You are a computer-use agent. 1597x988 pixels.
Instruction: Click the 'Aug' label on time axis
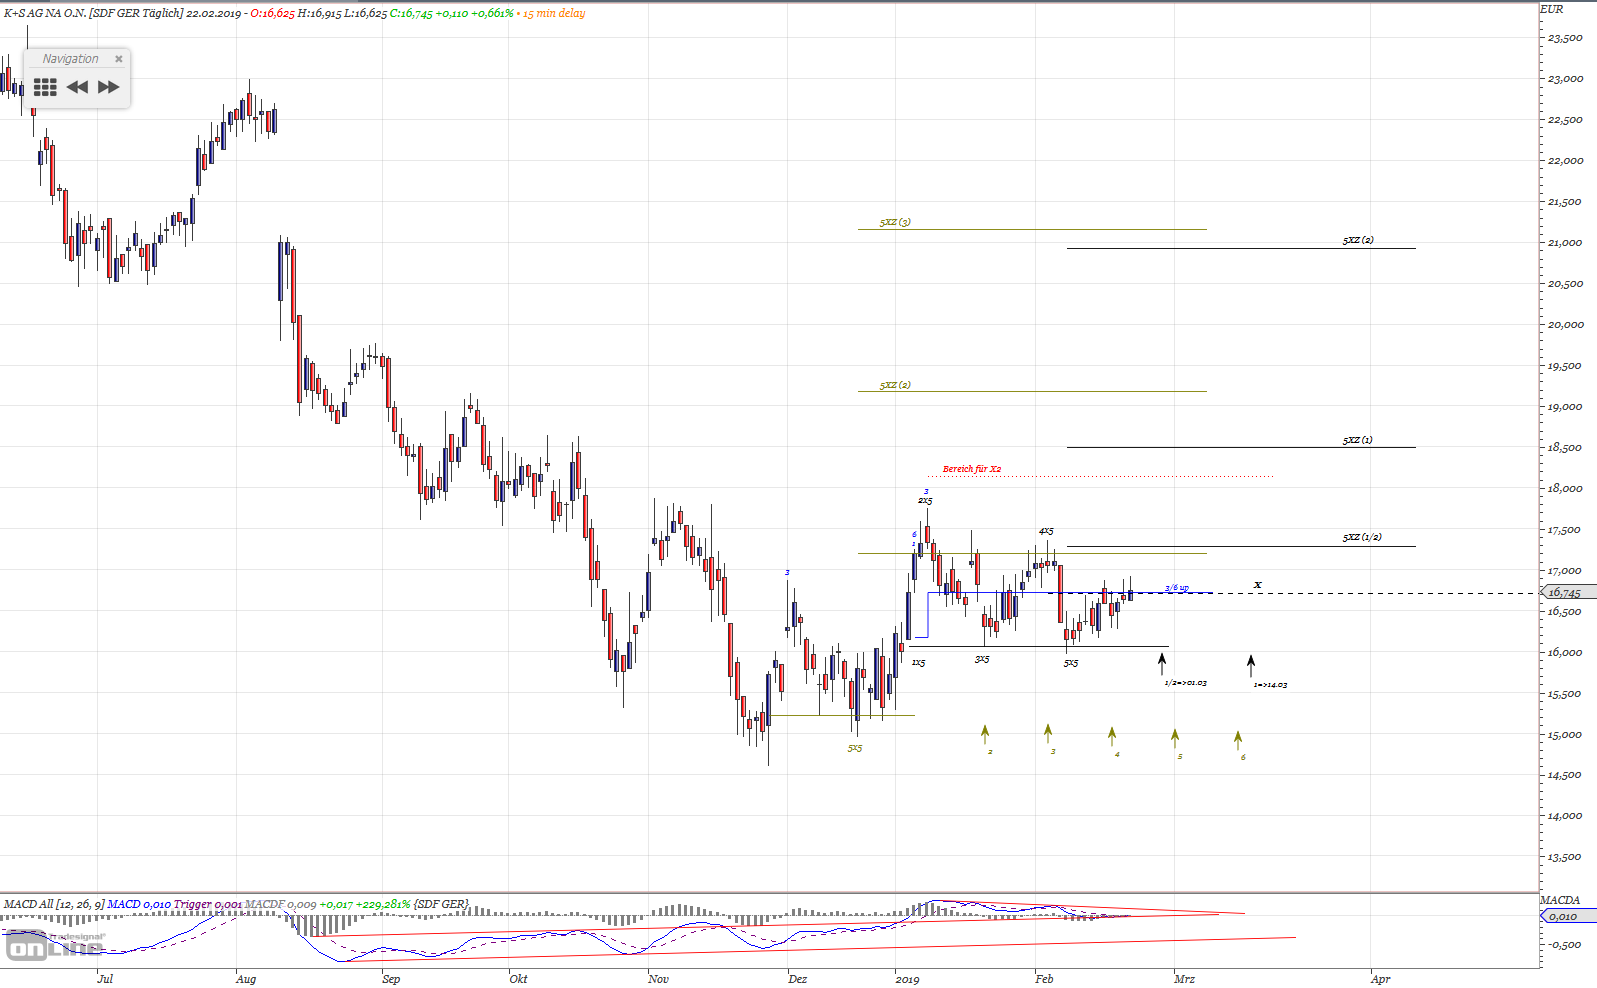tap(246, 979)
